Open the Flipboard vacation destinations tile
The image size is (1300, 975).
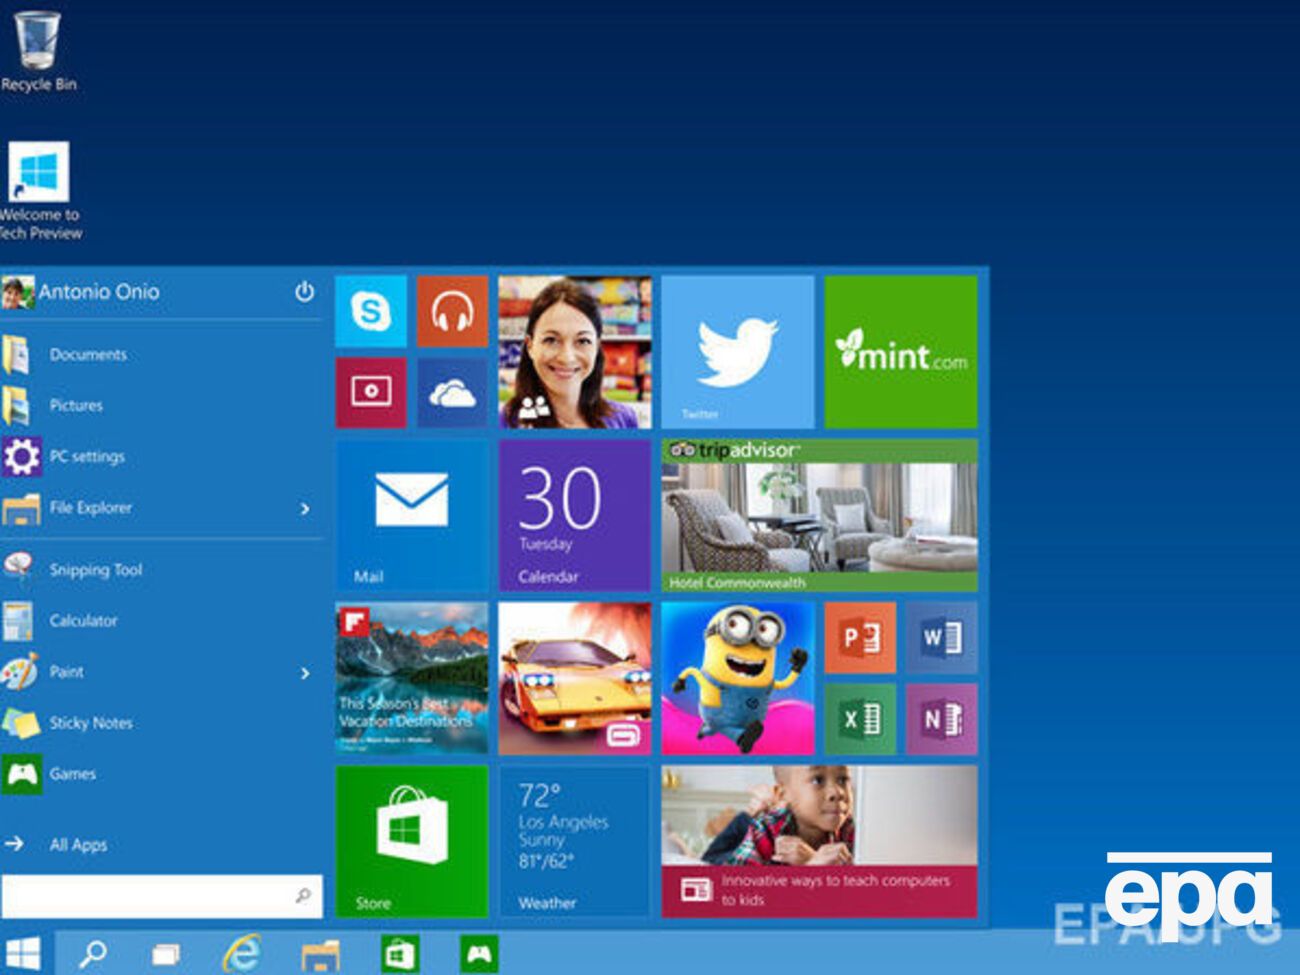point(412,678)
